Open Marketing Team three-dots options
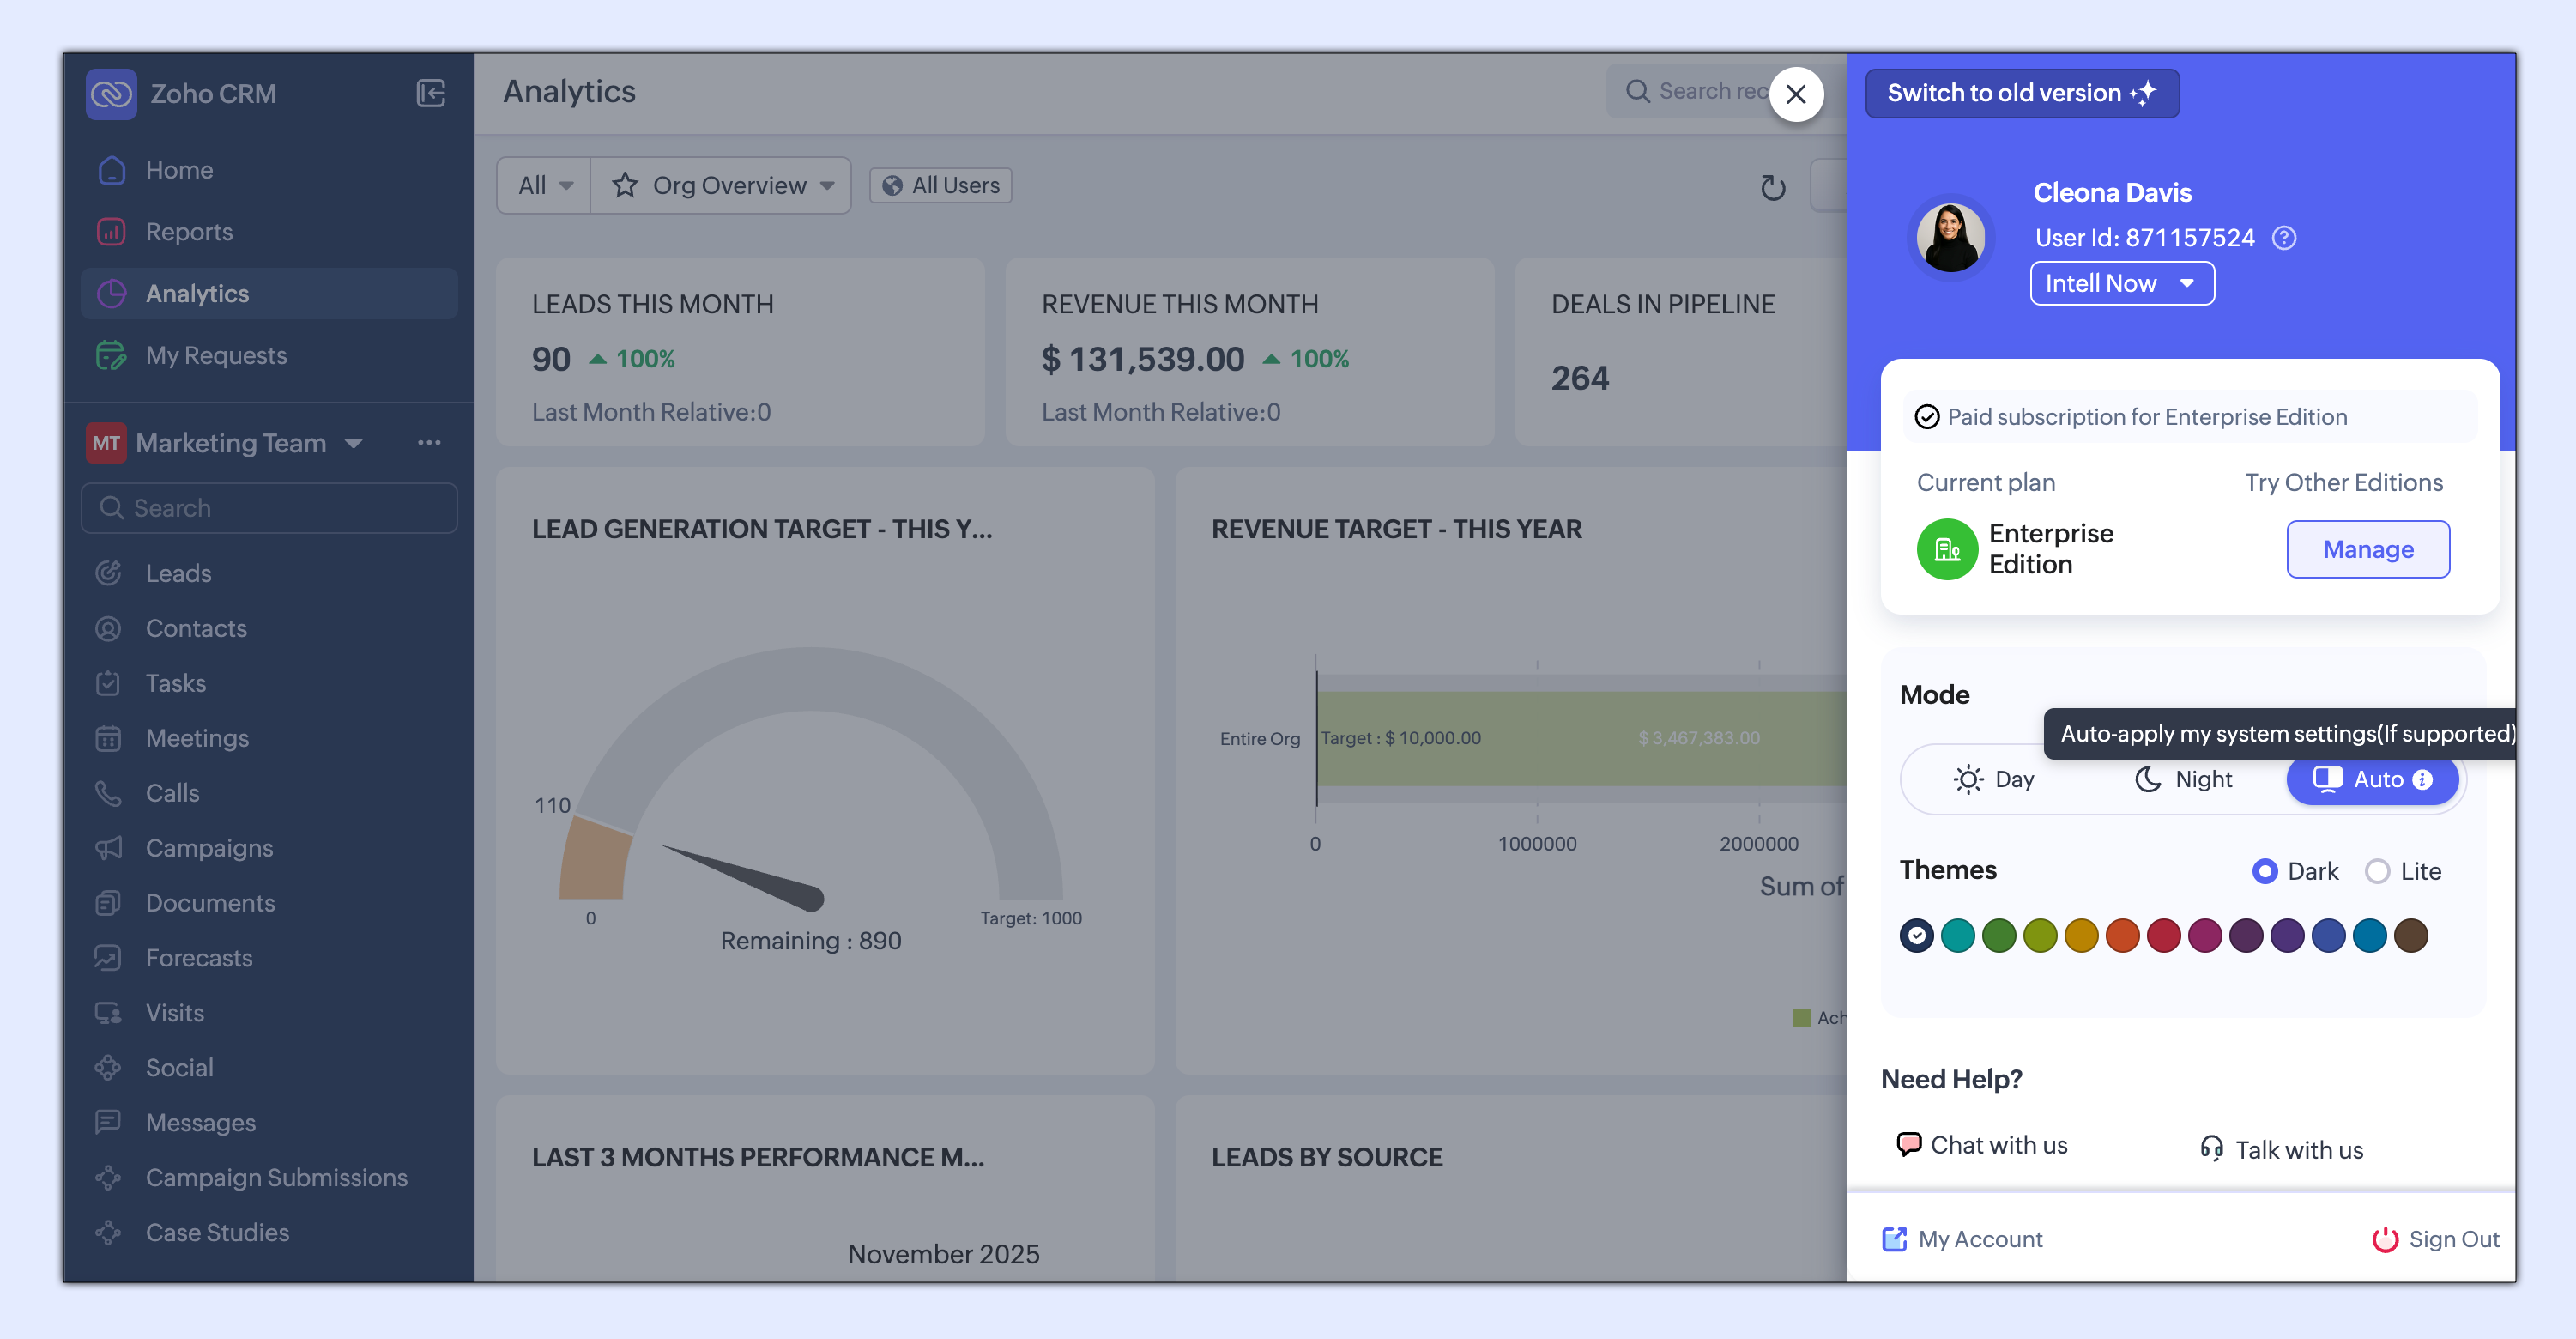The width and height of the screenshot is (2576, 1339). point(429,443)
